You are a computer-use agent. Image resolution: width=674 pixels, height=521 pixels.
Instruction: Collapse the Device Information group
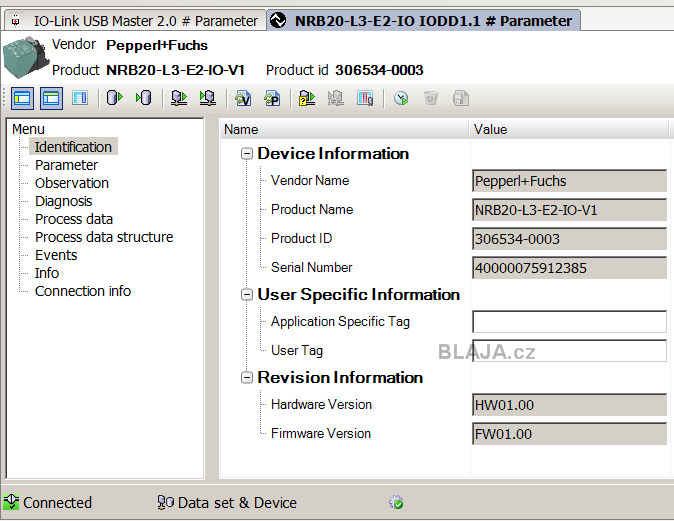(247, 153)
